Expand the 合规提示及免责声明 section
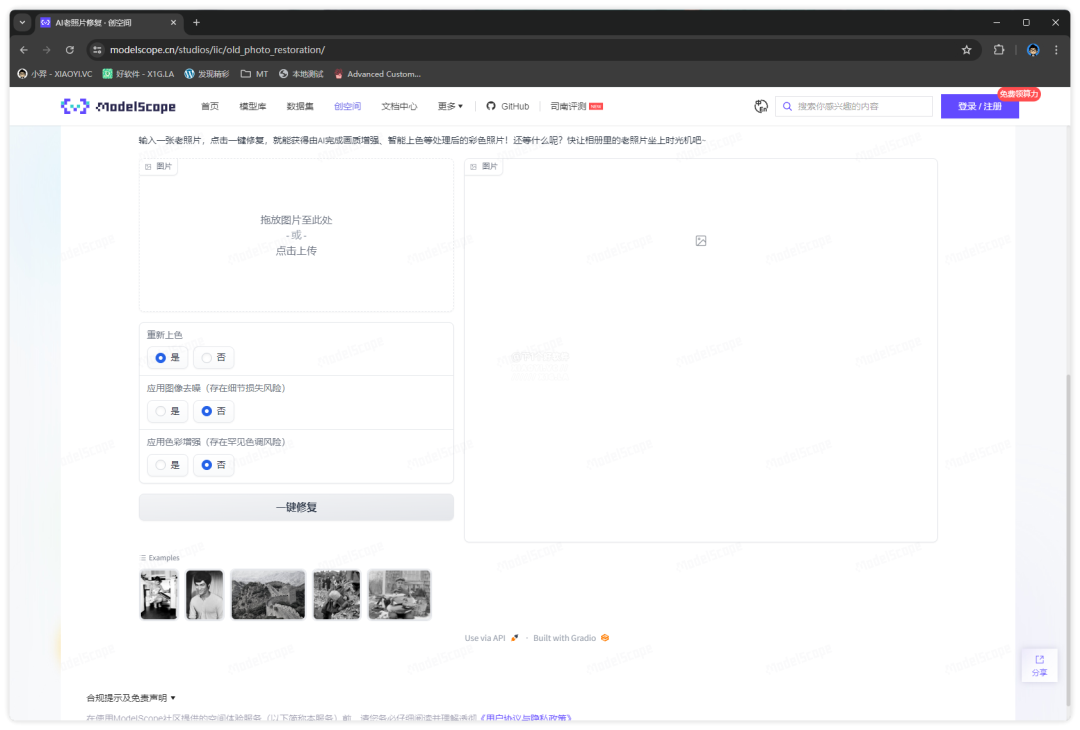Image resolution: width=1080 pixels, height=730 pixels. [x=131, y=698]
